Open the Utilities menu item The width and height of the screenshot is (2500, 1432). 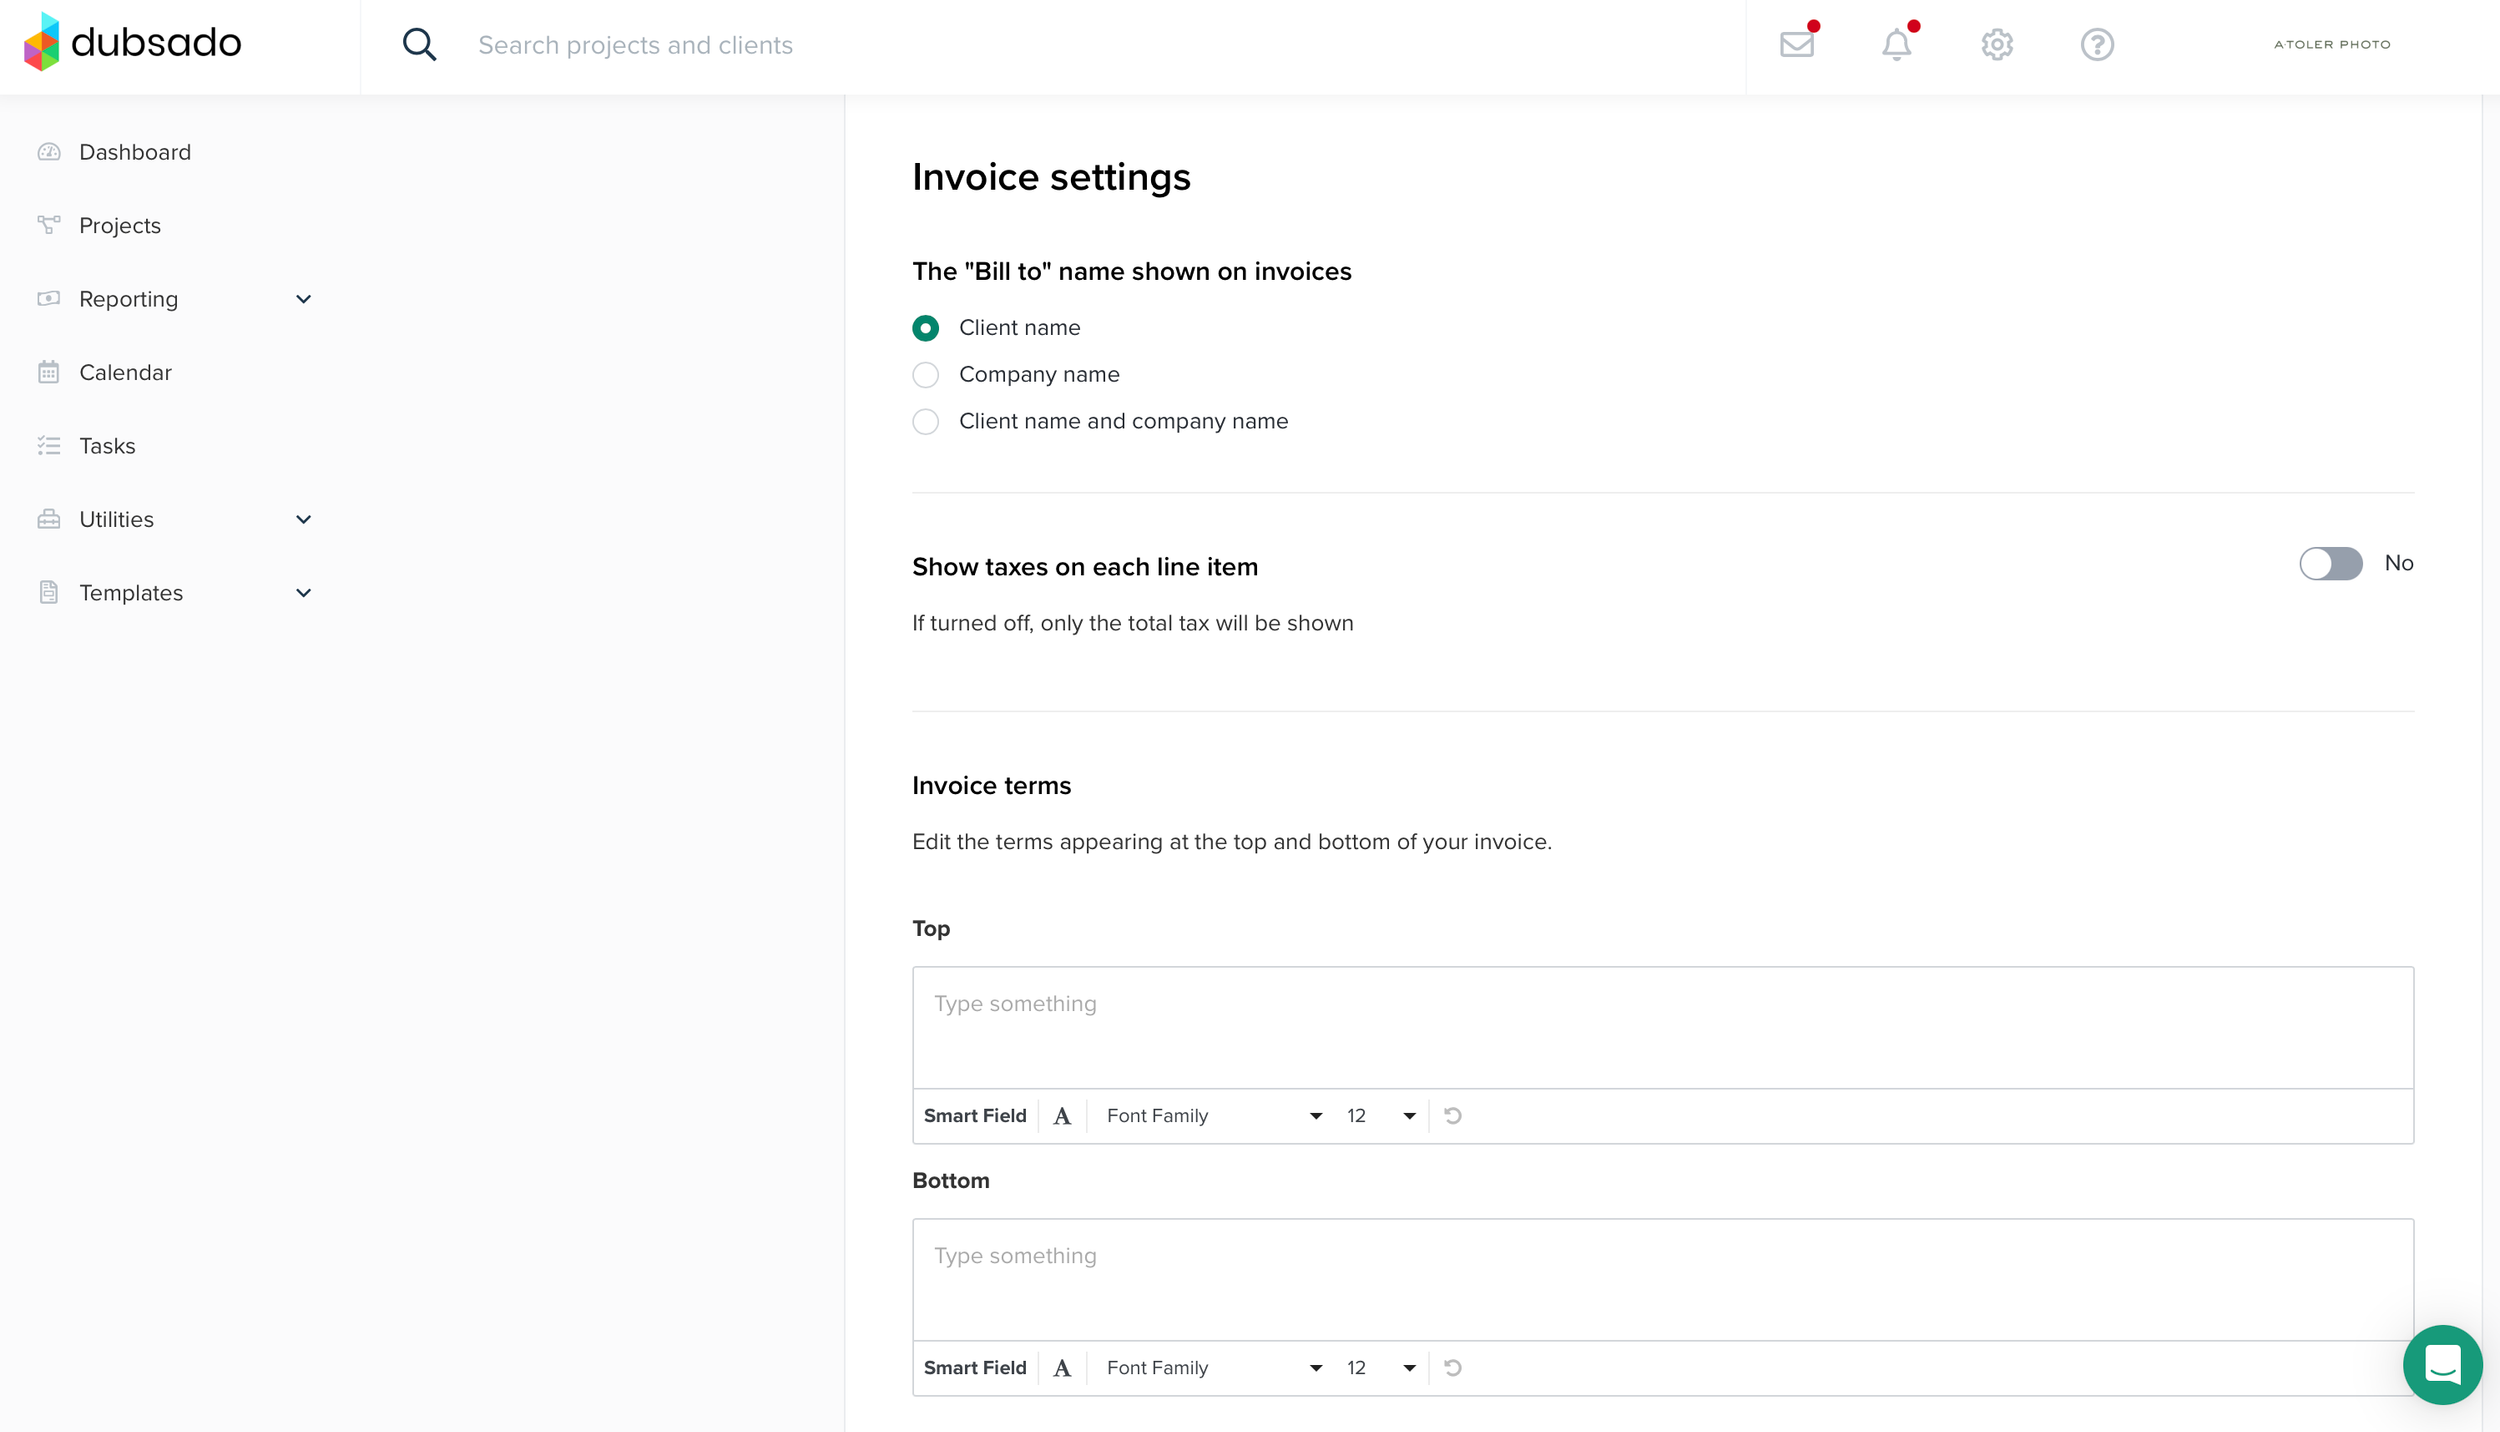117,519
